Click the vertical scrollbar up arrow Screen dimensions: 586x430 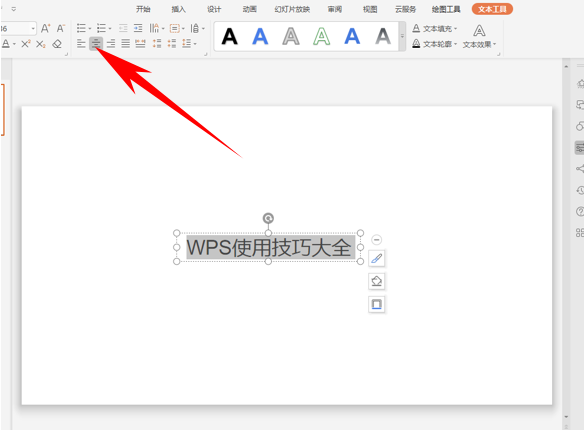coord(566,66)
